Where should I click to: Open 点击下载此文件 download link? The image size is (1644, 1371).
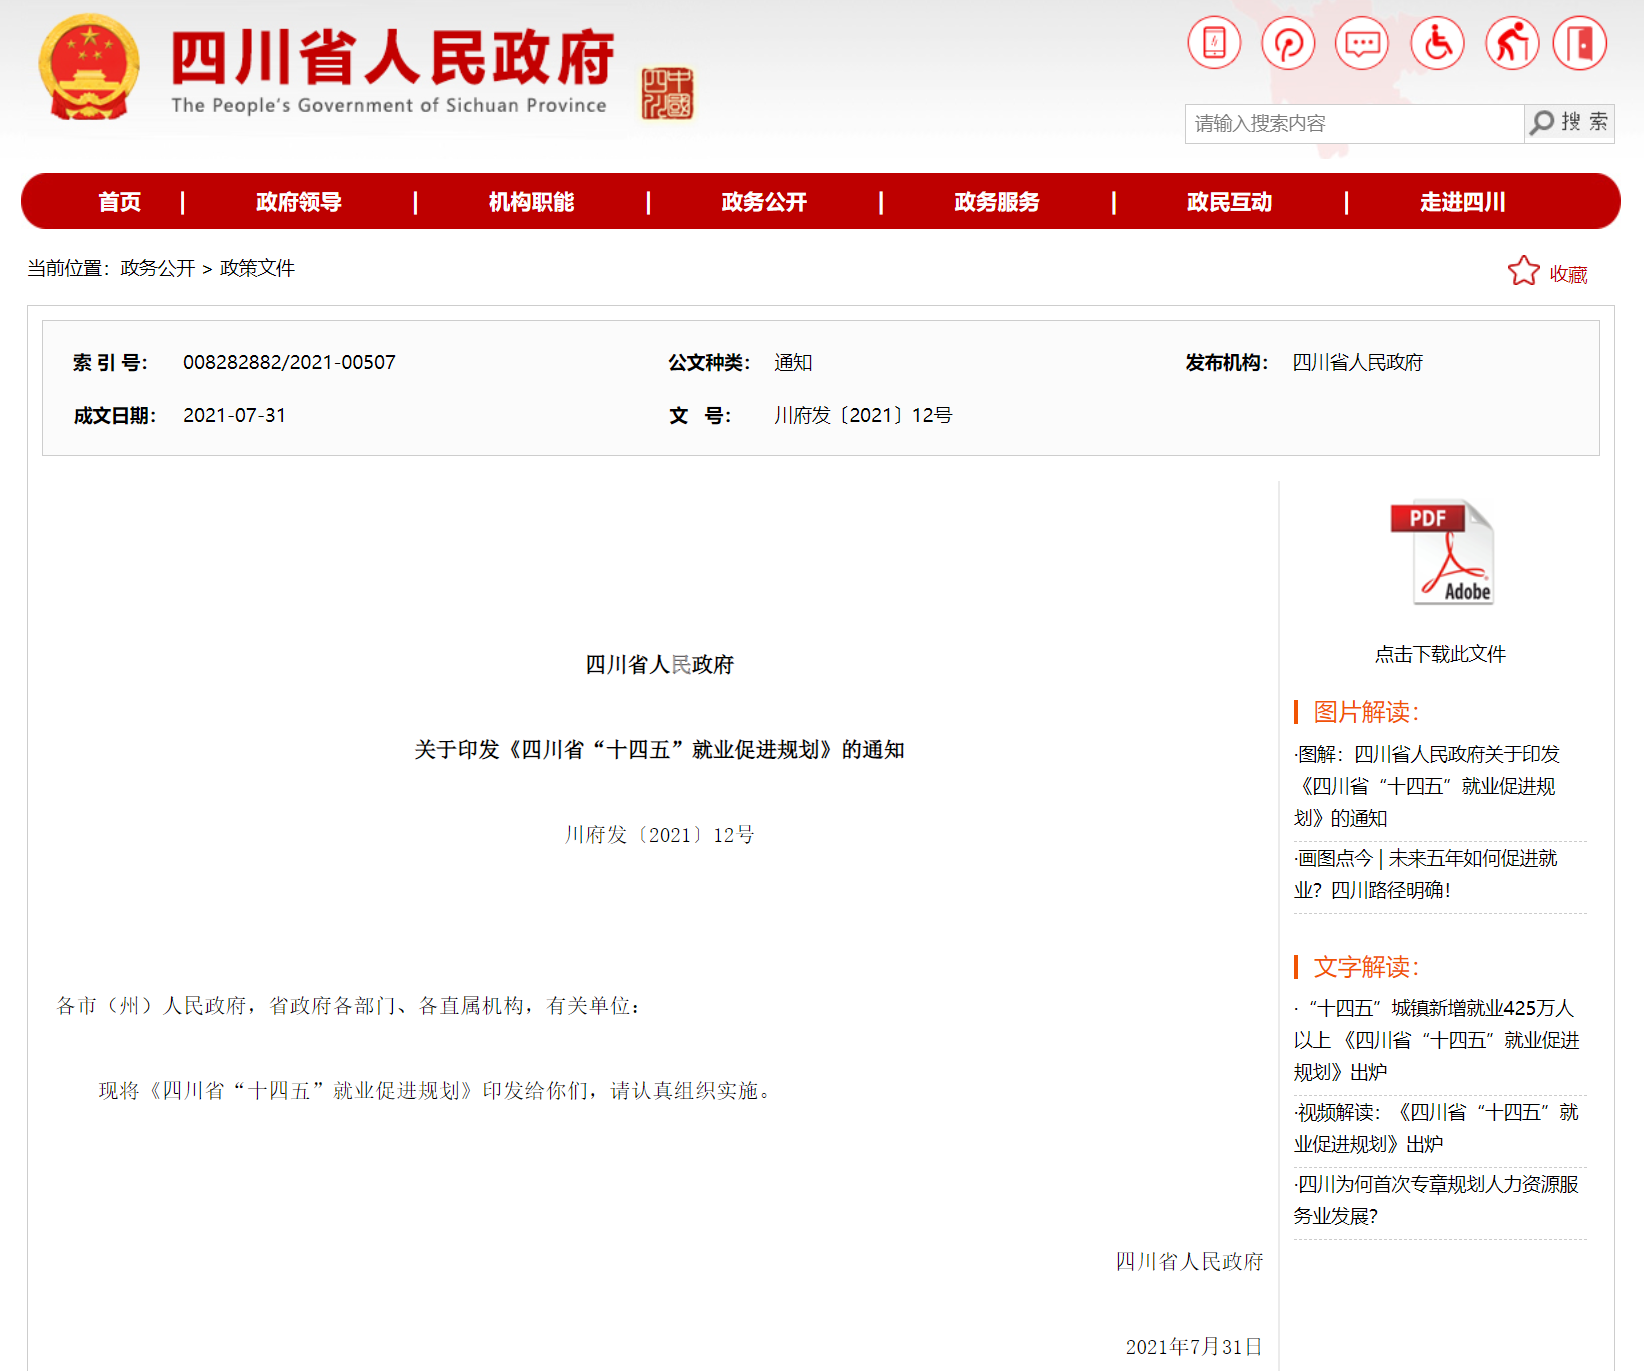point(1440,654)
